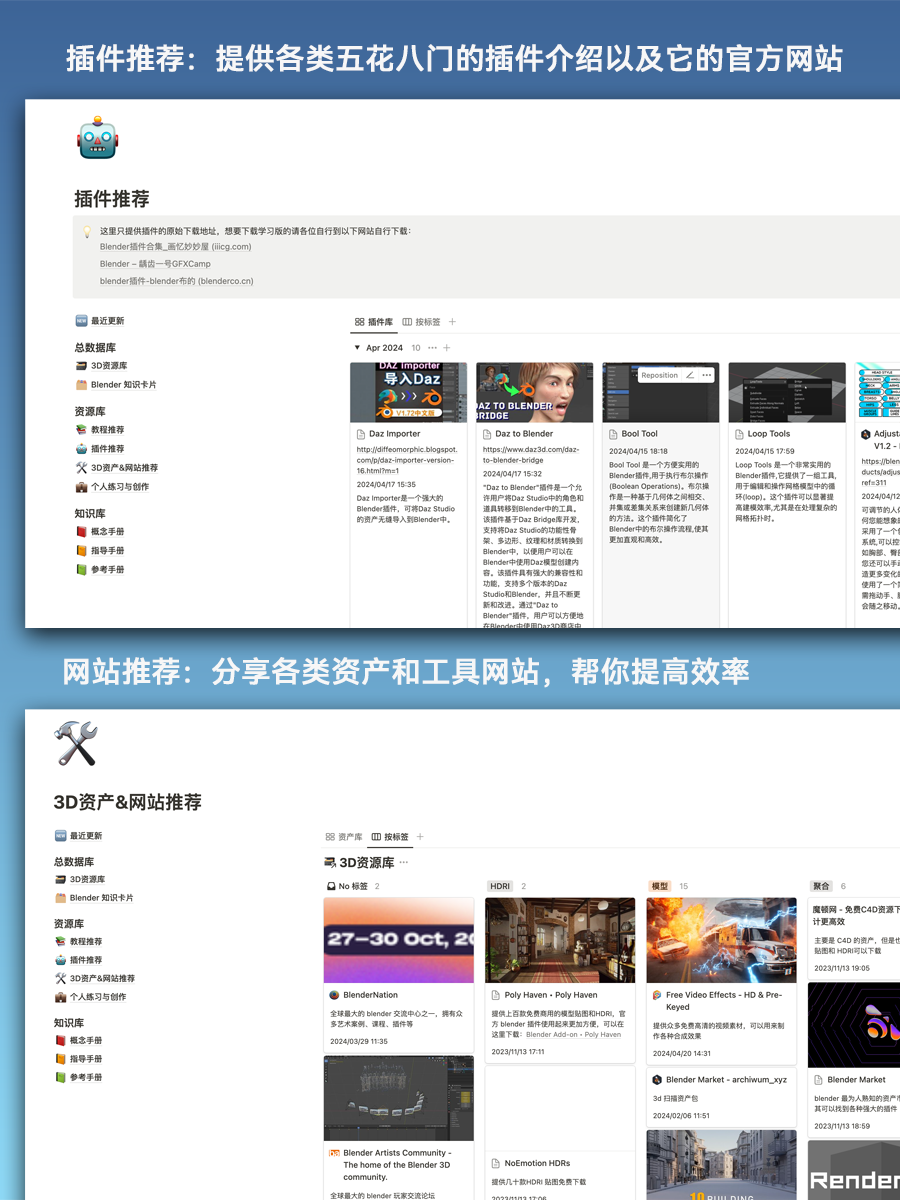
Task: Open 指导手册 in the lower page sidebar
Action: (78, 1059)
